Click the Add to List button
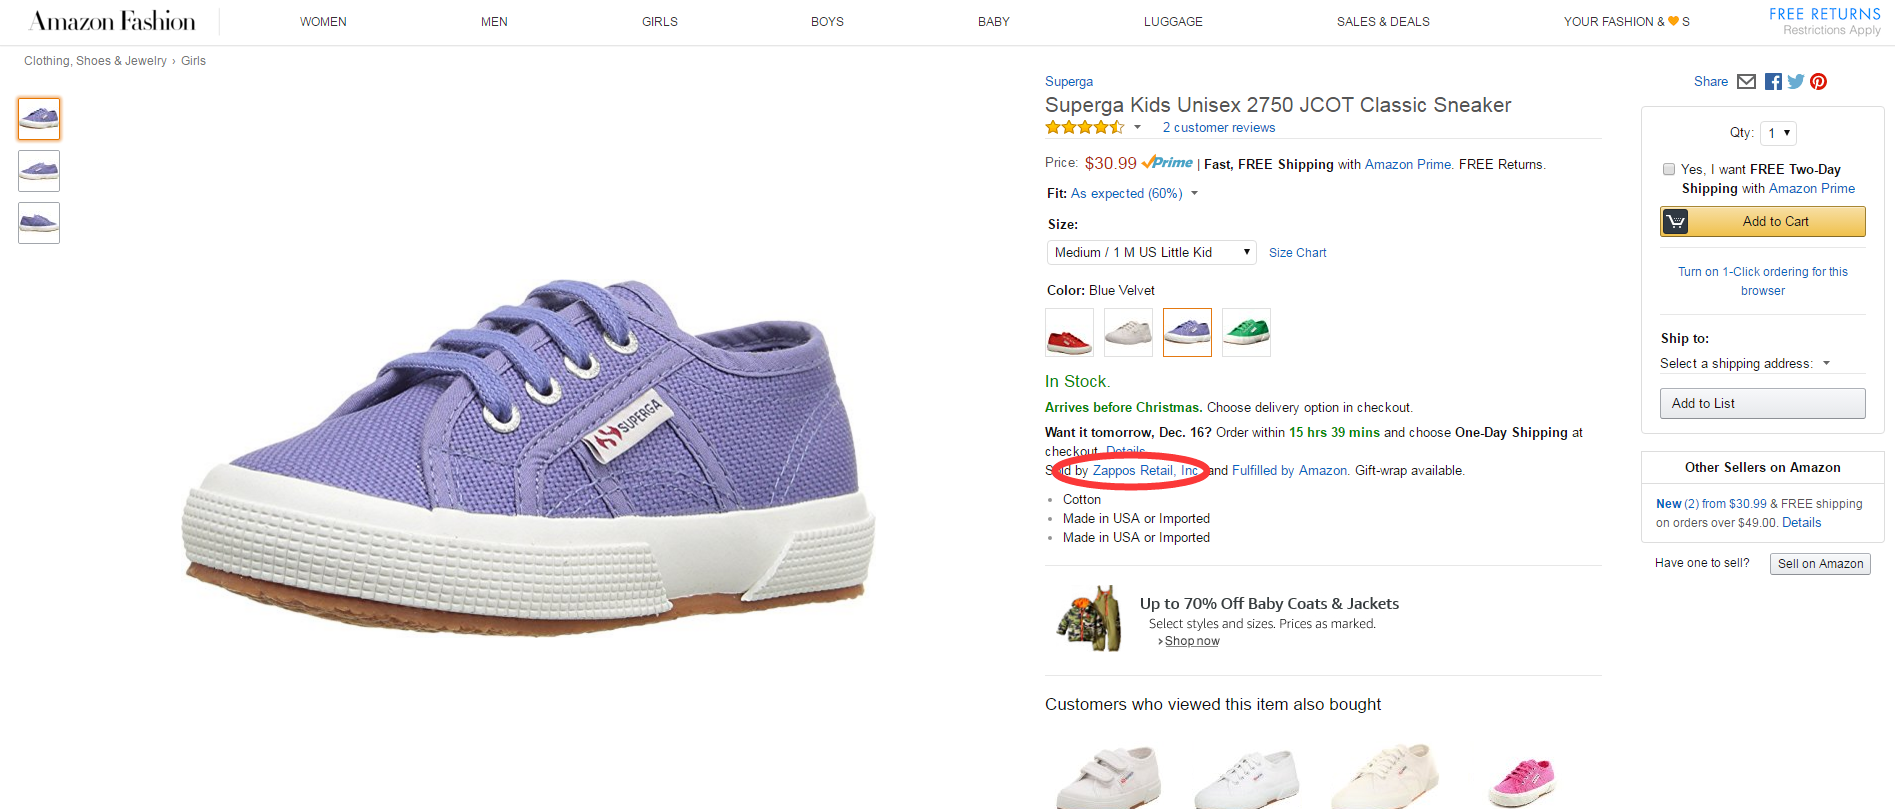 pyautogui.click(x=1763, y=403)
